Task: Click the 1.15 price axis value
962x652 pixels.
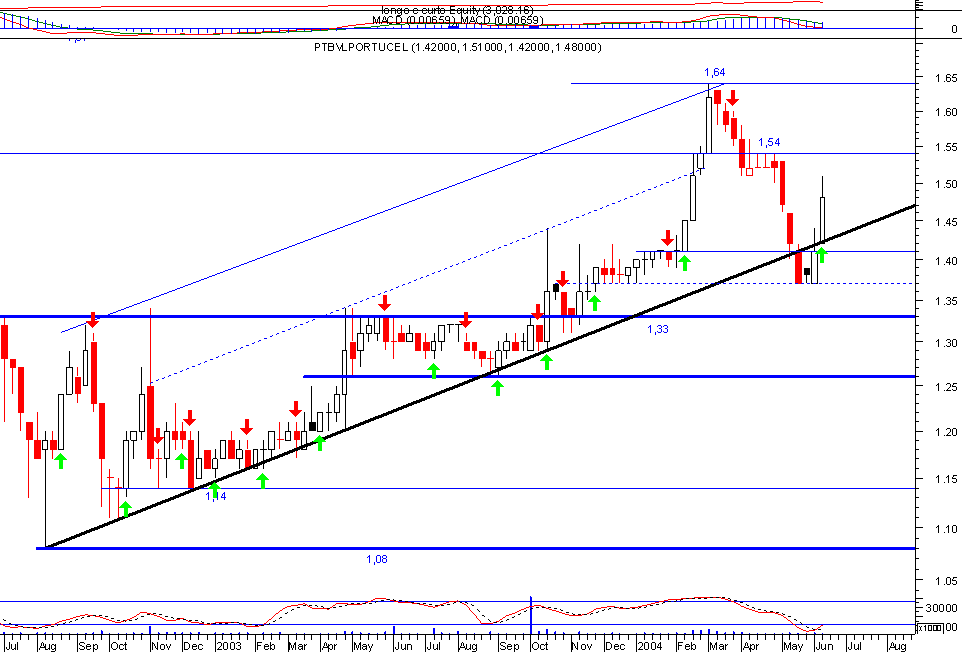Action: (x=946, y=480)
